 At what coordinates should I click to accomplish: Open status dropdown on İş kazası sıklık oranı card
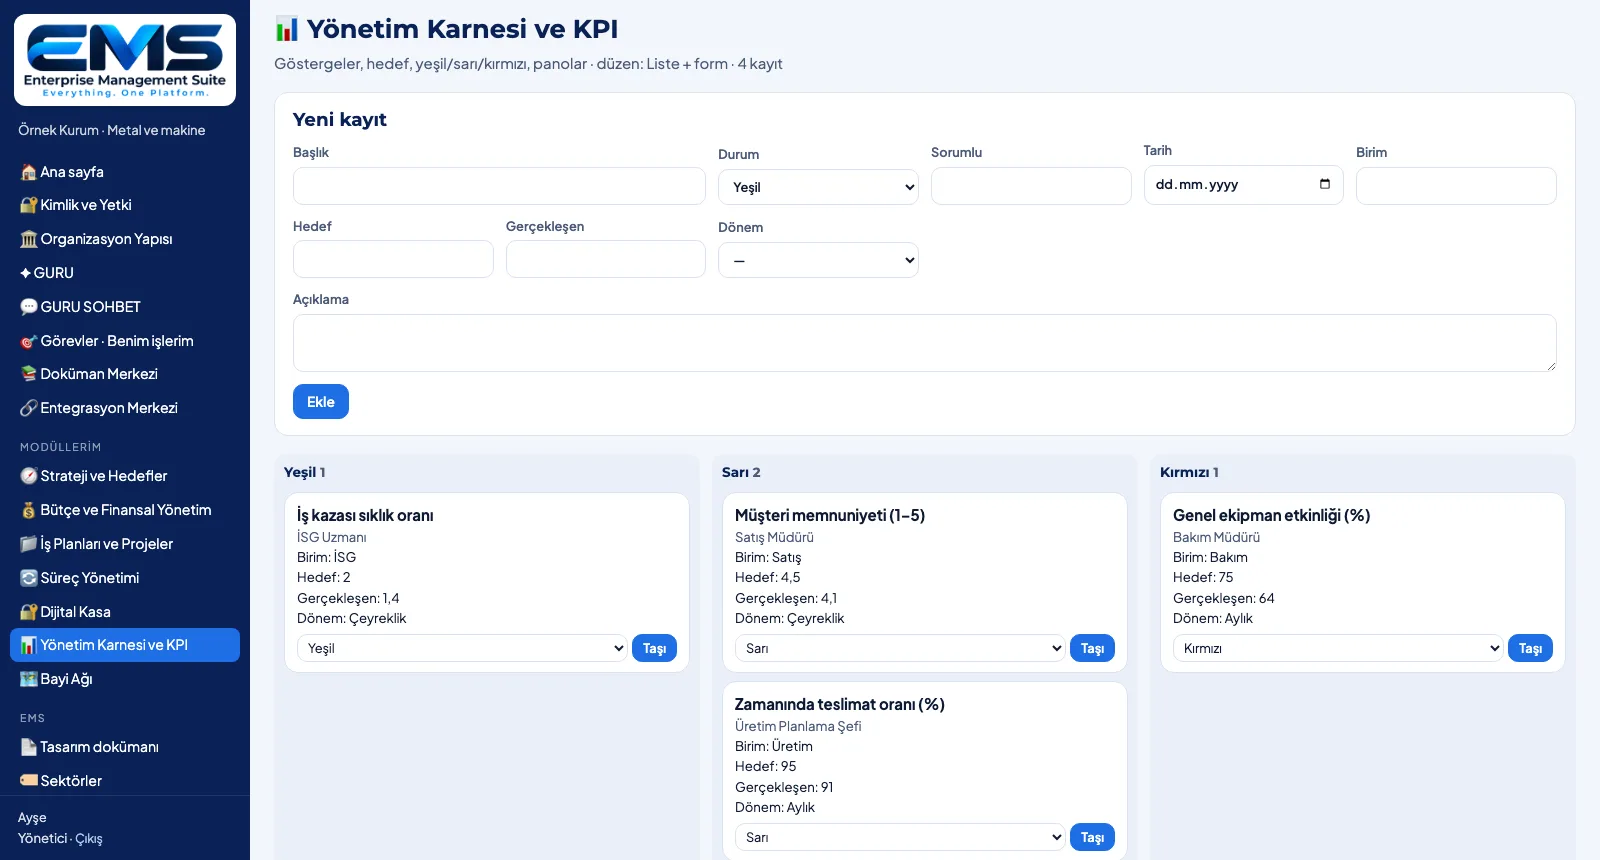[x=462, y=648]
